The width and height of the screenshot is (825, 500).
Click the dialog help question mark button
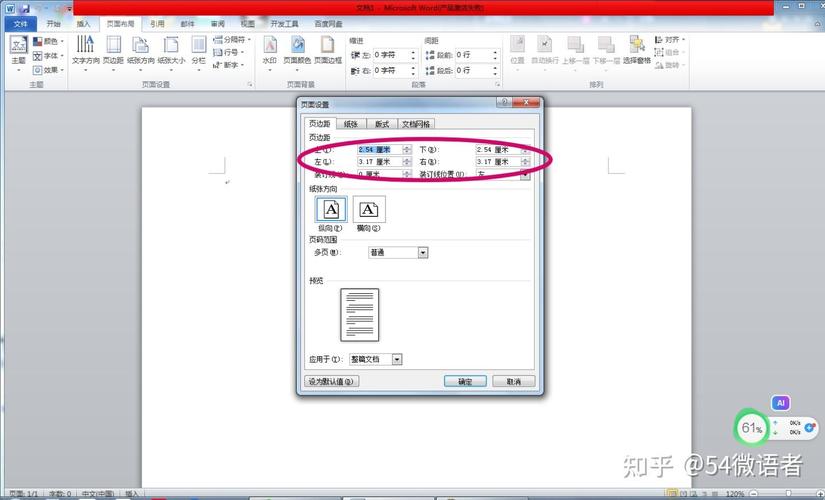504,102
